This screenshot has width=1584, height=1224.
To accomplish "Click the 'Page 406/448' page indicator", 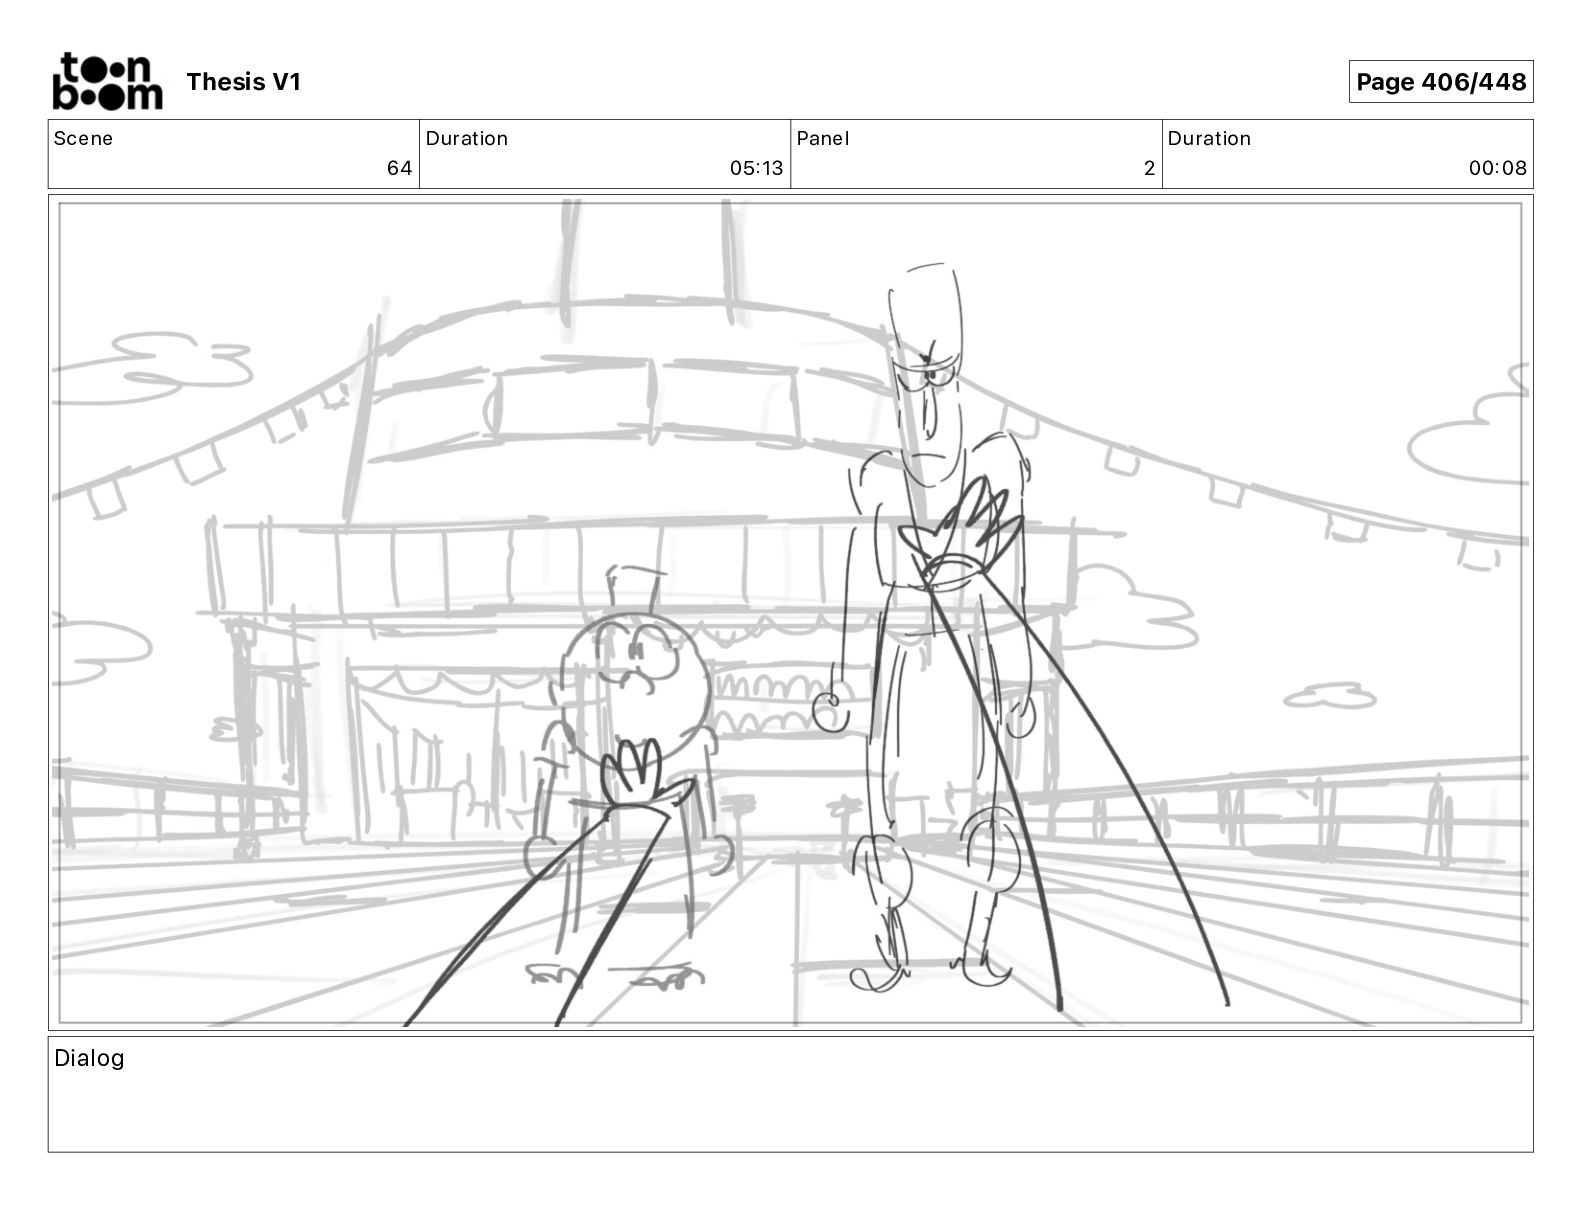I will 1441,82.
